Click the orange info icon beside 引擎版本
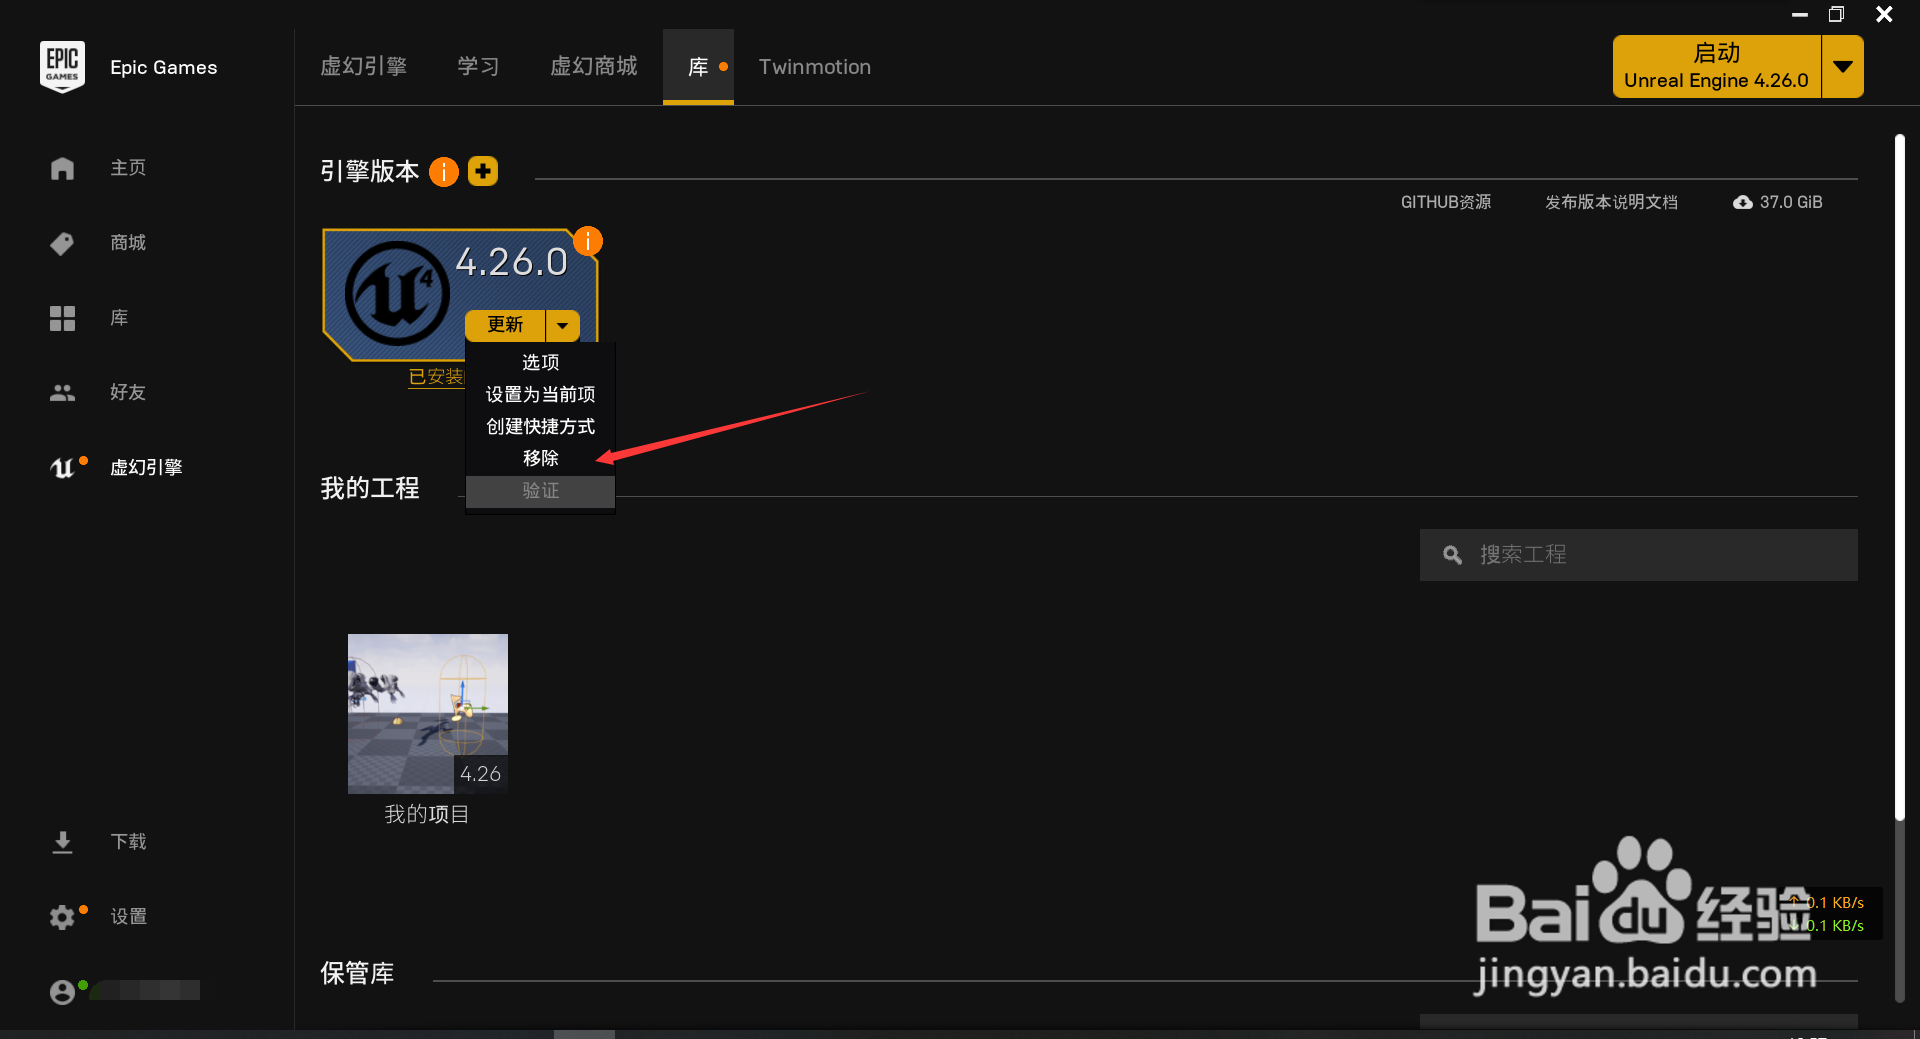 pyautogui.click(x=444, y=172)
